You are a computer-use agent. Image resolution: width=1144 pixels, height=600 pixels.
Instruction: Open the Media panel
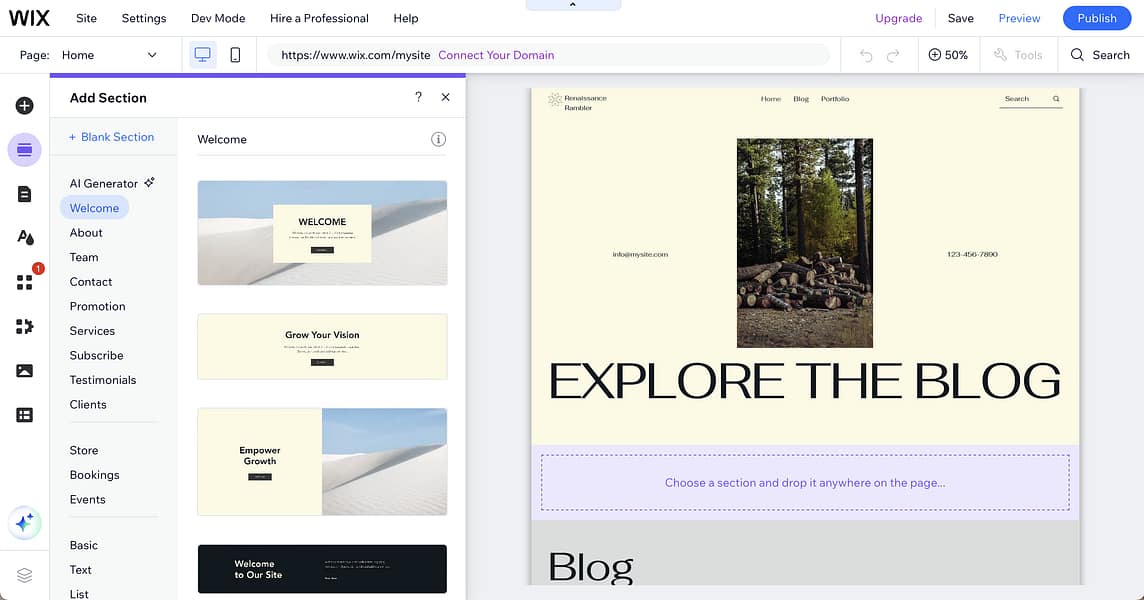(24, 370)
